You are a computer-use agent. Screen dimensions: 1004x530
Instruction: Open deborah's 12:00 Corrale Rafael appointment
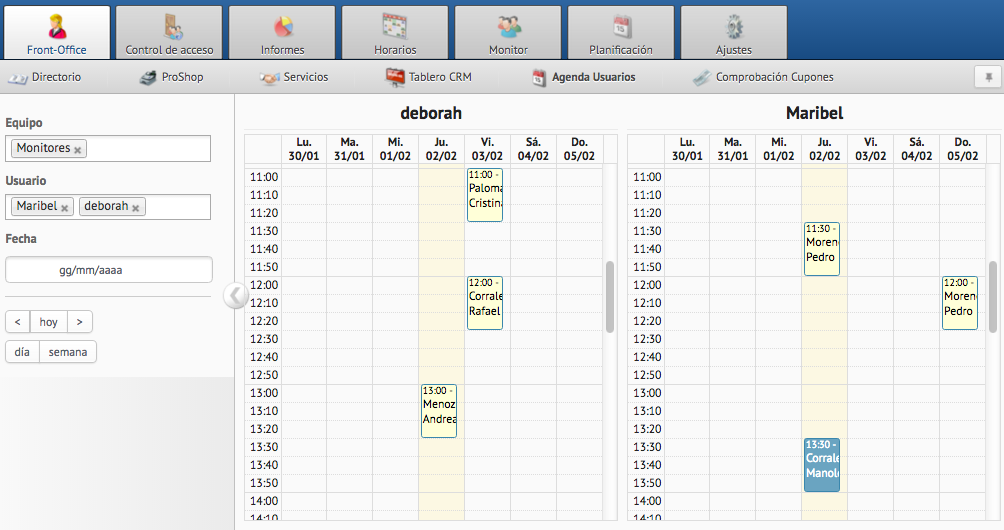point(485,303)
